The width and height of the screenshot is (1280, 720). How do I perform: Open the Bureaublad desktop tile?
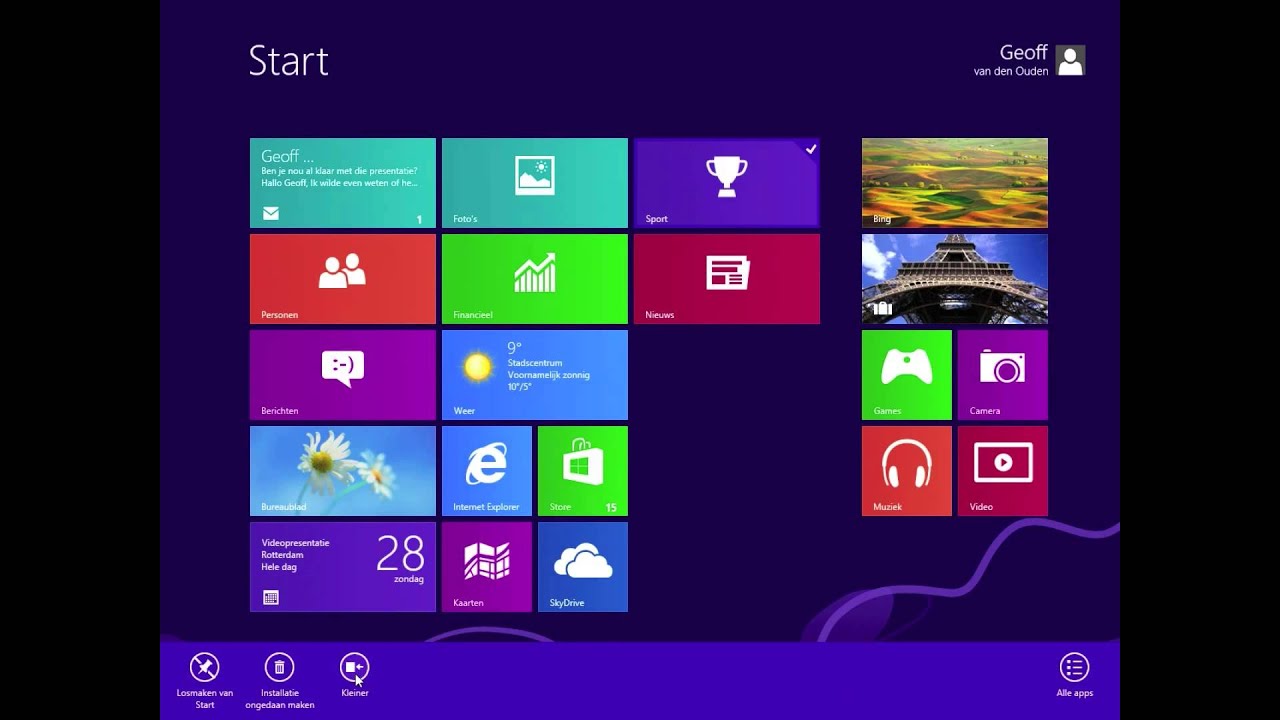[x=342, y=471]
